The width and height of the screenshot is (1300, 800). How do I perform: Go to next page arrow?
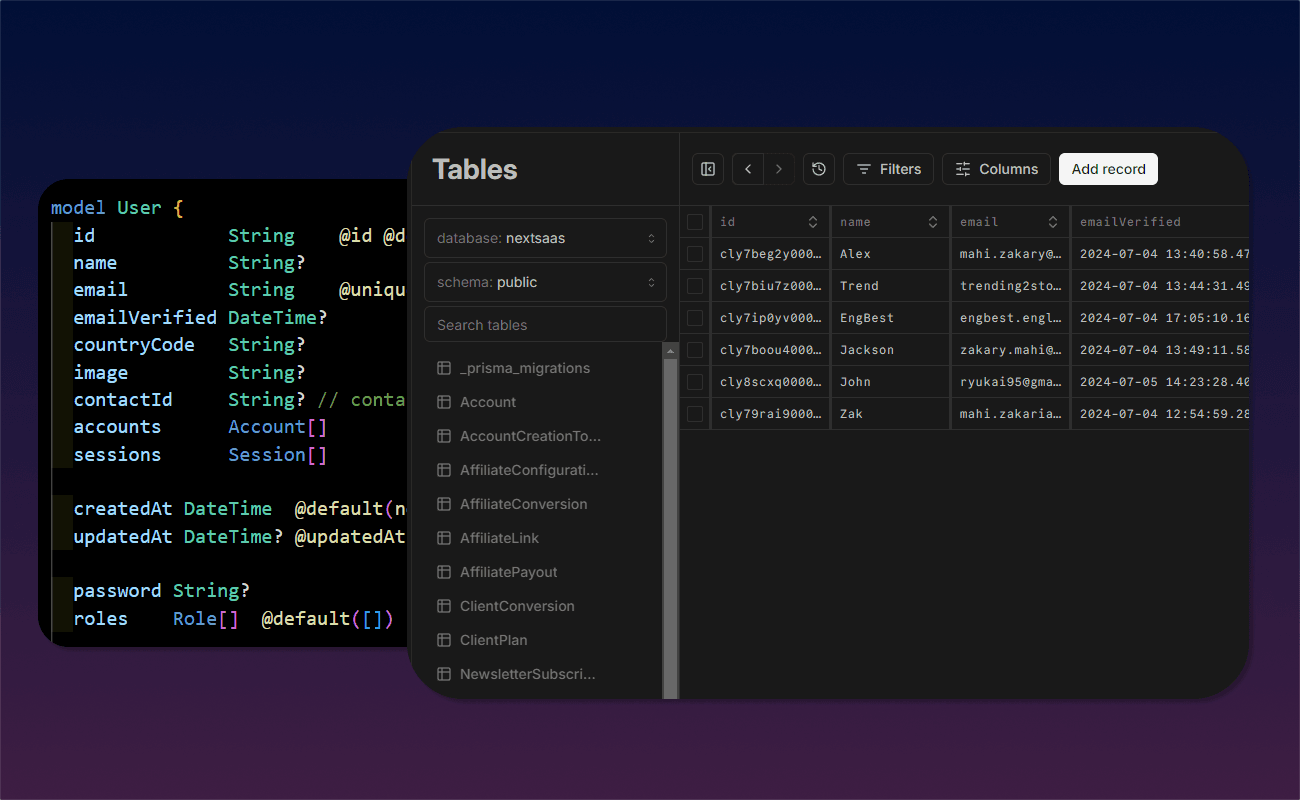click(x=780, y=169)
